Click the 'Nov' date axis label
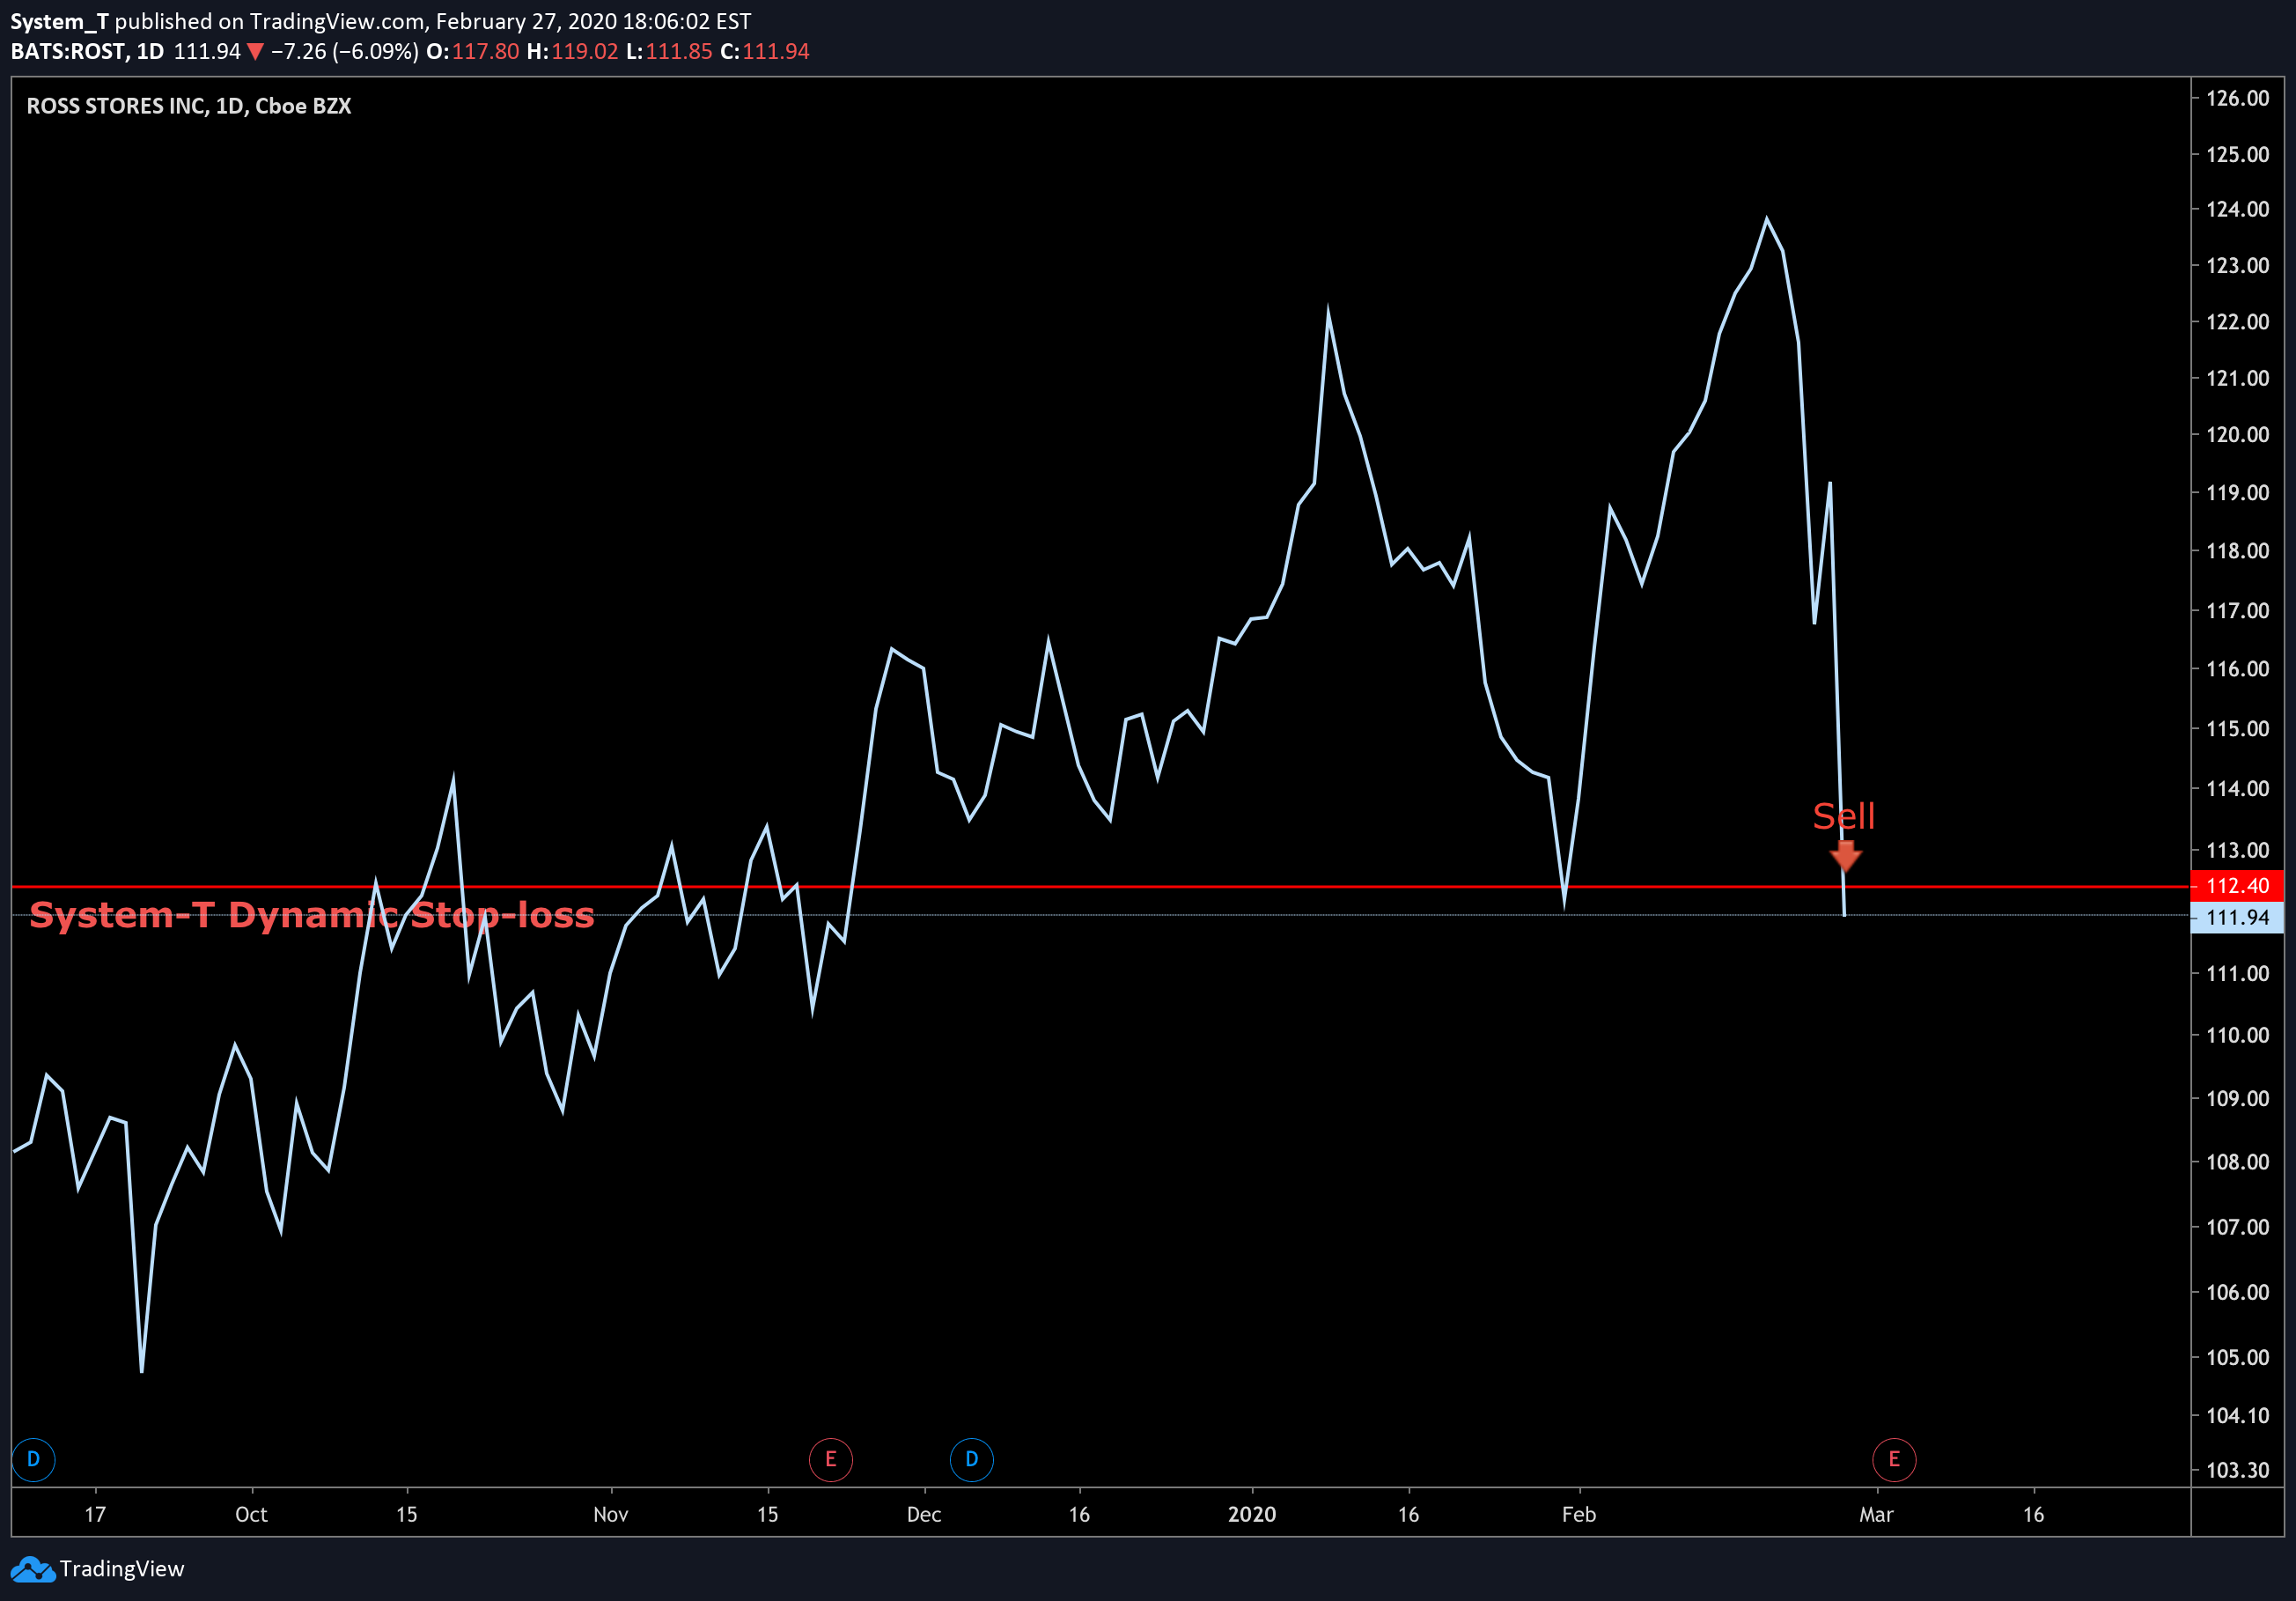 point(610,1514)
